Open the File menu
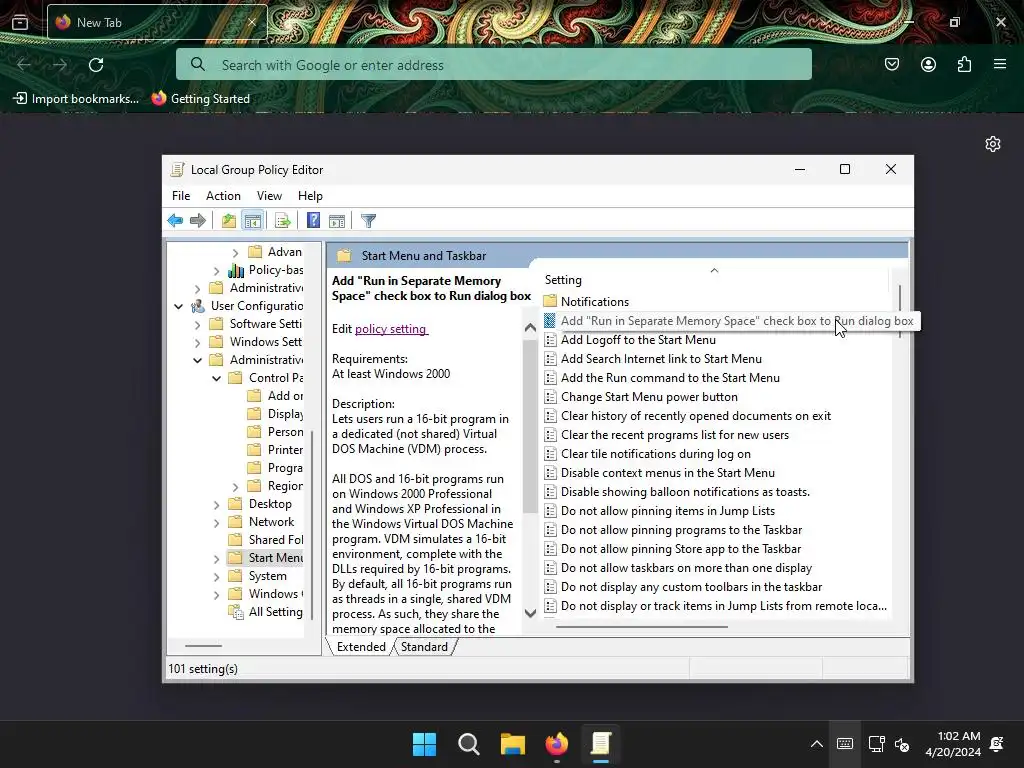The height and width of the screenshot is (768, 1024). [181, 196]
